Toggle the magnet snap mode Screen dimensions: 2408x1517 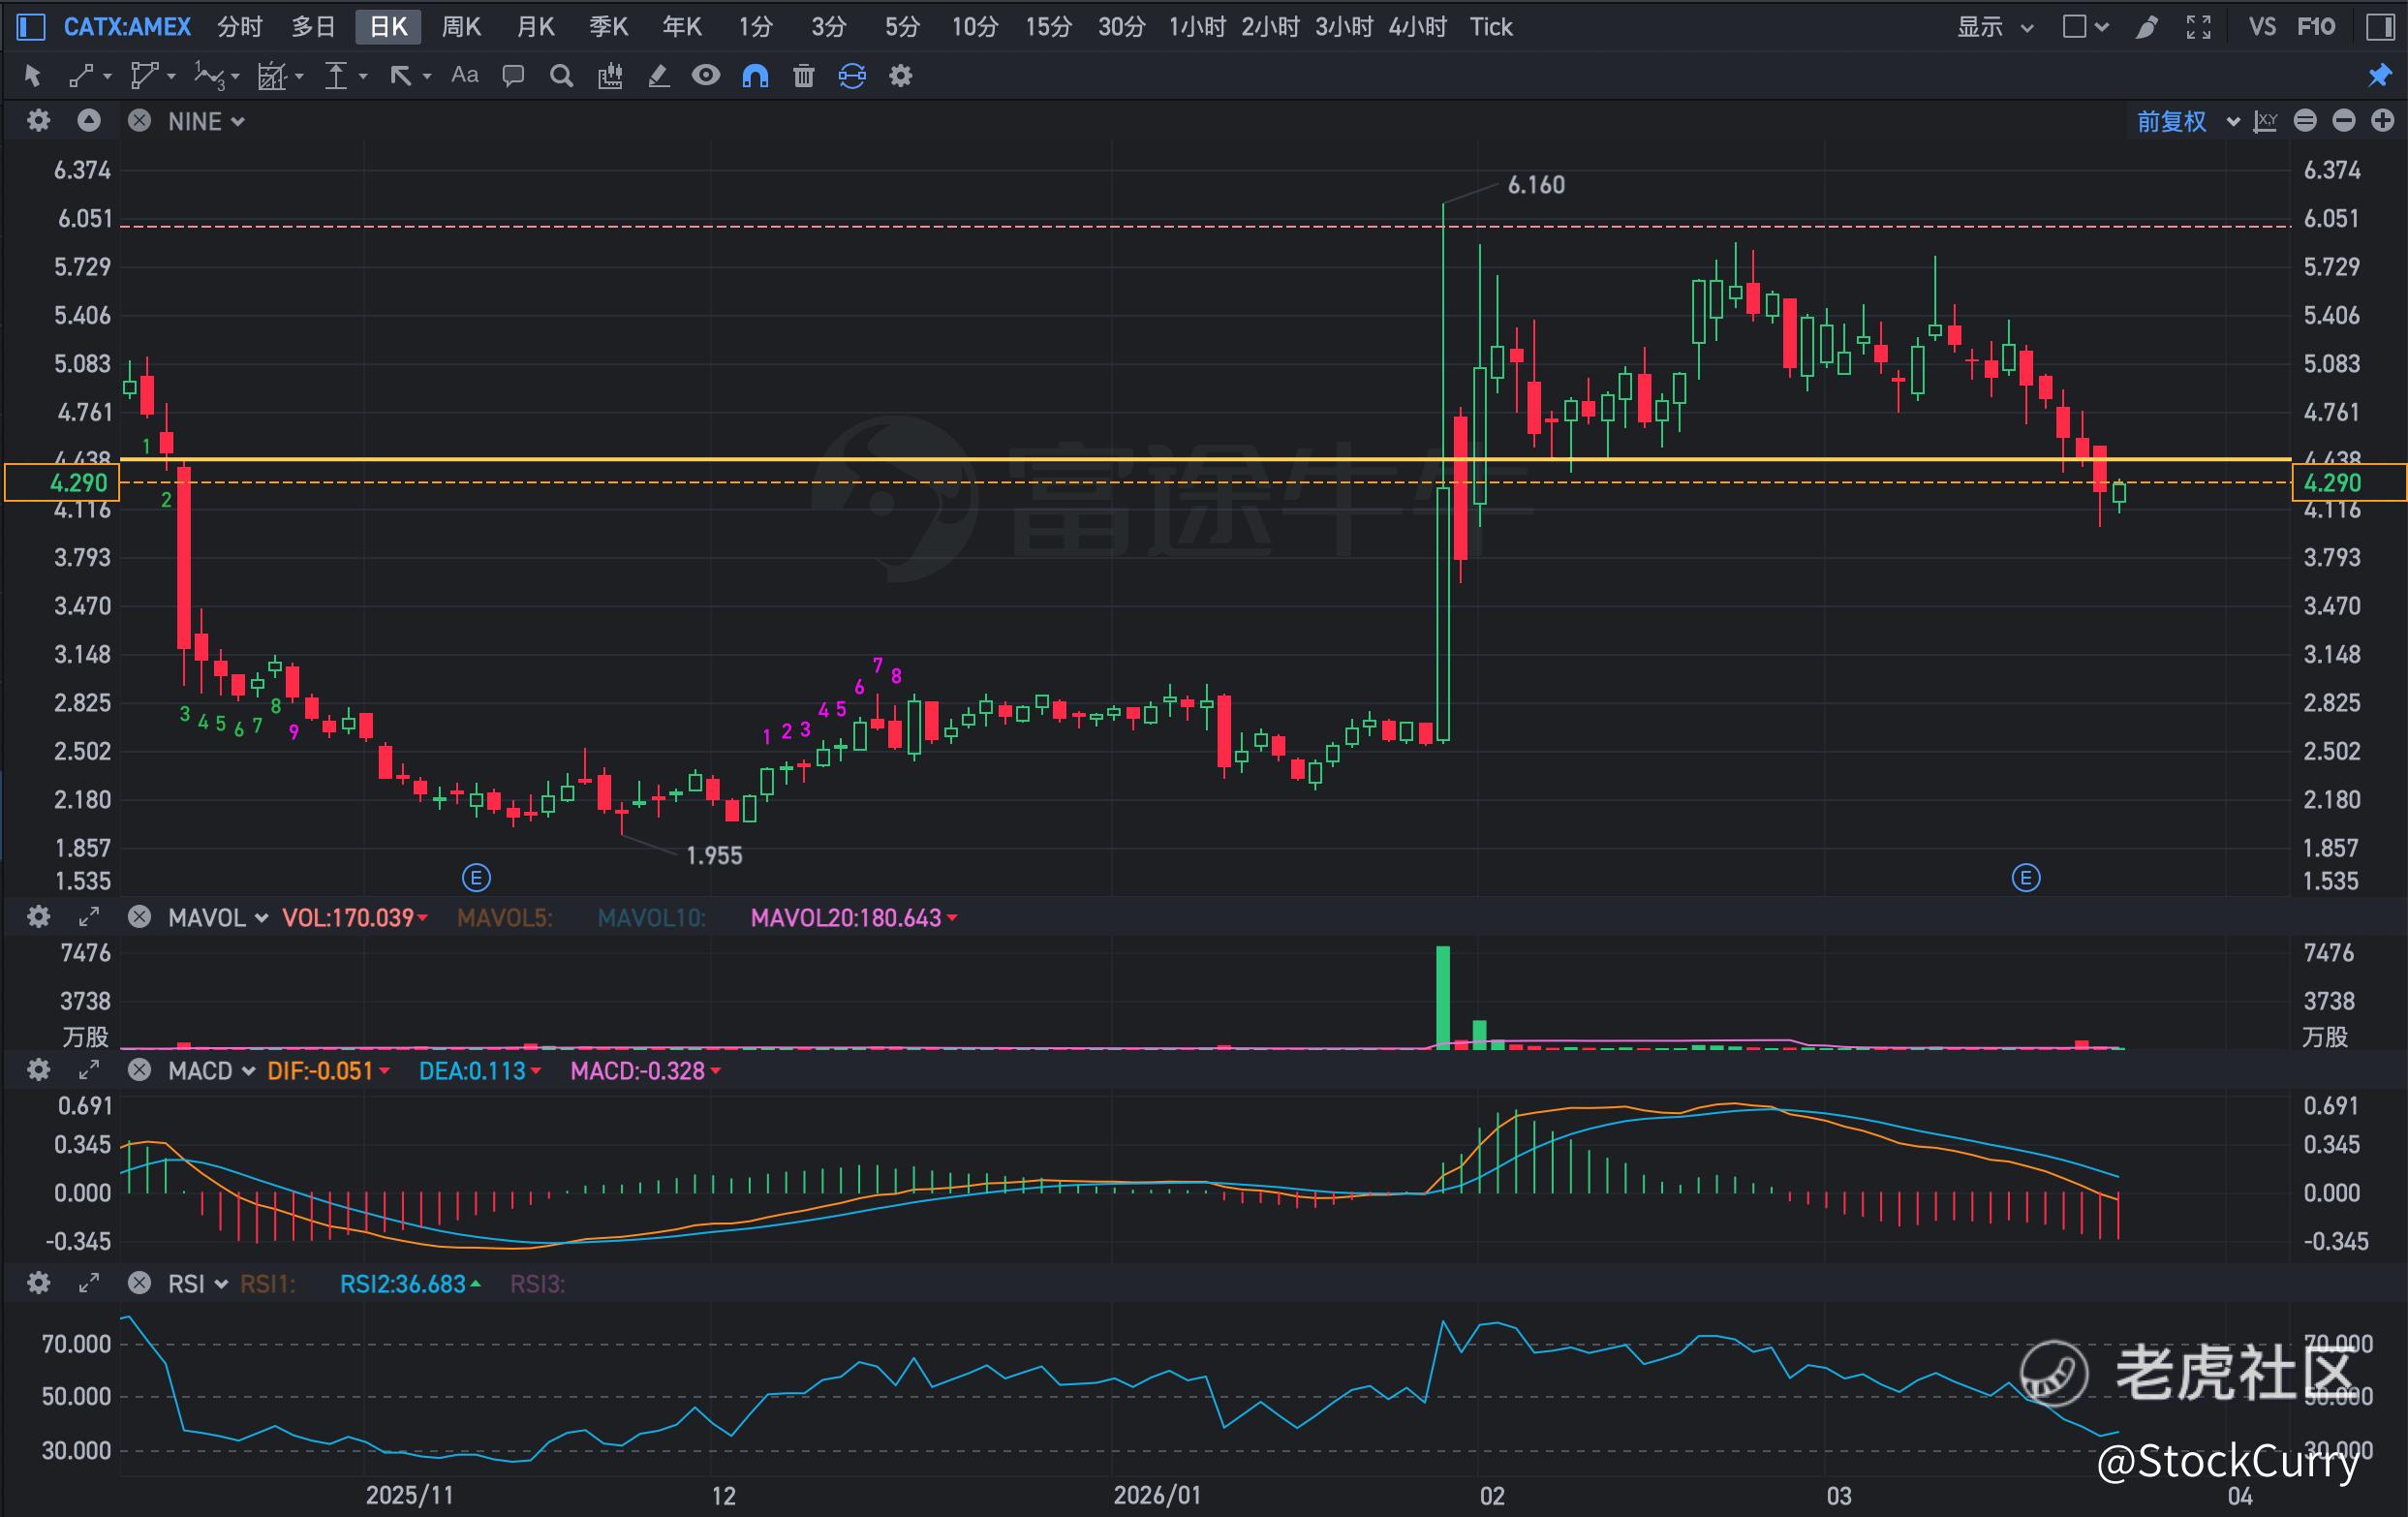(x=755, y=76)
